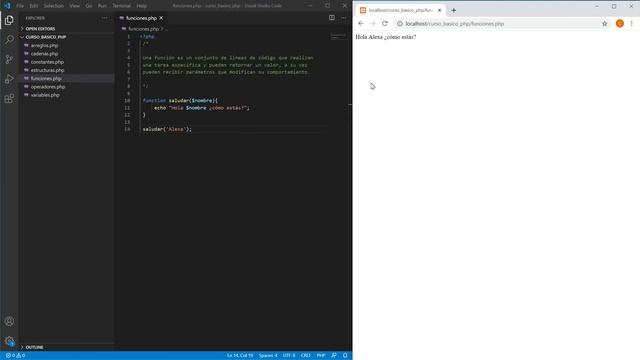
Task: Open the Terminal menu
Action: (x=121, y=6)
